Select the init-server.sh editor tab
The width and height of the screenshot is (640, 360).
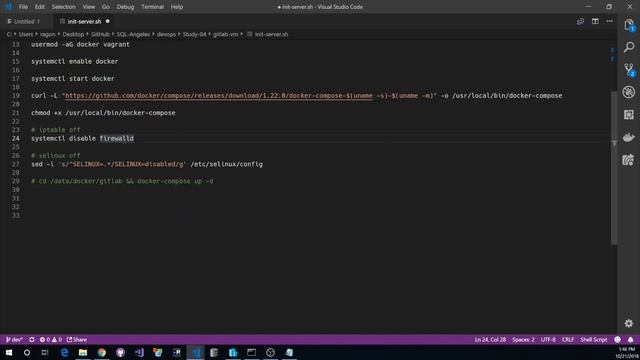[84, 21]
